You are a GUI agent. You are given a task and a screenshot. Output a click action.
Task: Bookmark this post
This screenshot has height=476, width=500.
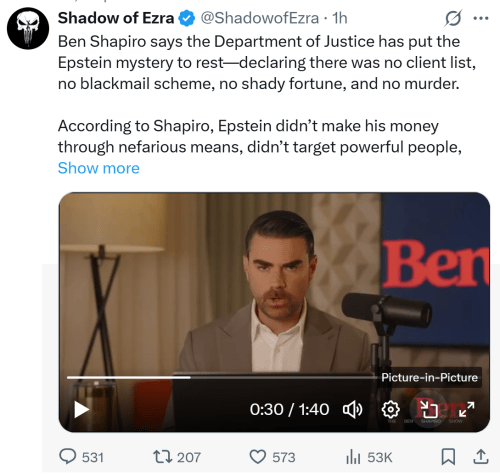click(x=448, y=457)
